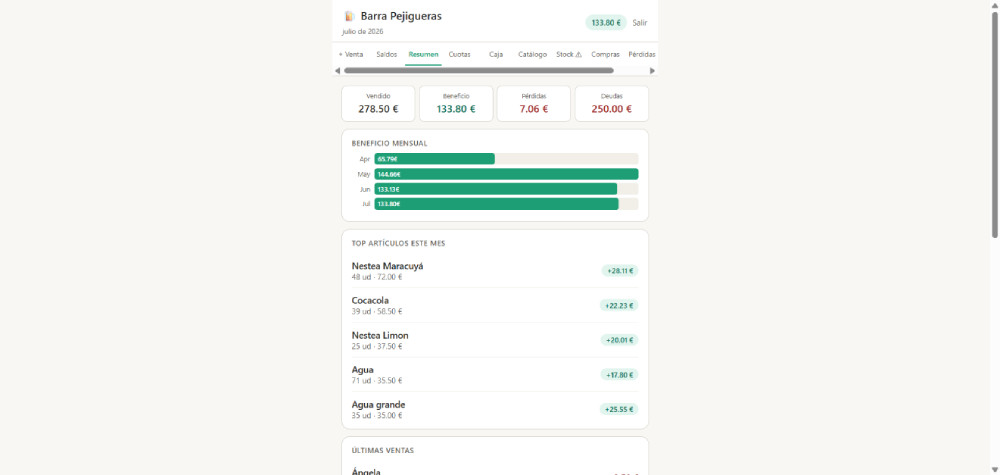Go to the Caja tab
1000x475 pixels.
click(496, 55)
